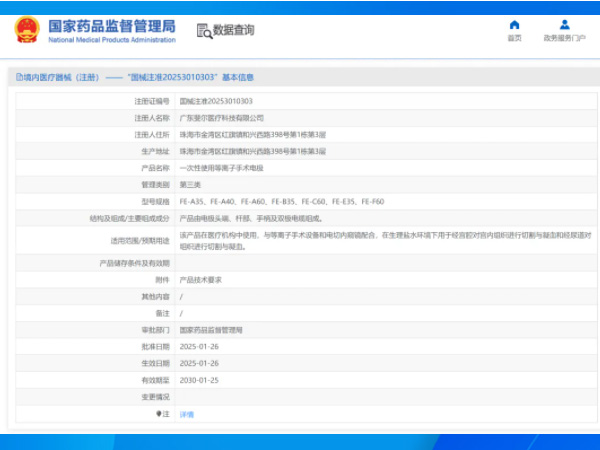The image size is (600, 450).
Task: Click the 产品名称 label
Action: click(155, 168)
